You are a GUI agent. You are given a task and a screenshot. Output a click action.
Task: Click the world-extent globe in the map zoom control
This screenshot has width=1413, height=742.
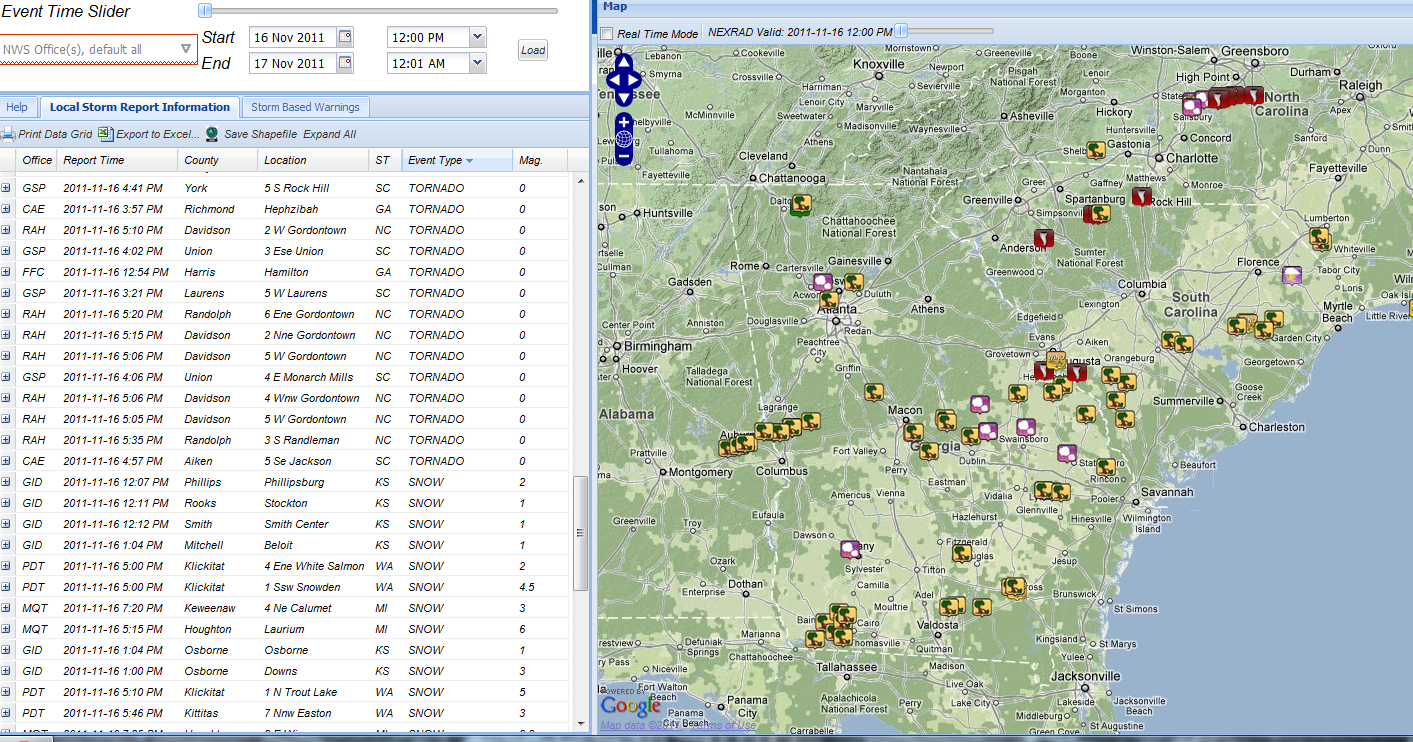coord(624,139)
